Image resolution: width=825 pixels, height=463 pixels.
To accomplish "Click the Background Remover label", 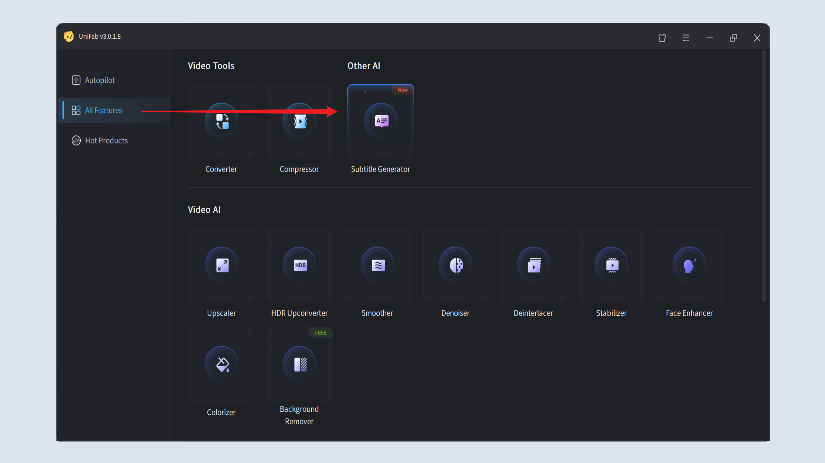I will click(299, 415).
